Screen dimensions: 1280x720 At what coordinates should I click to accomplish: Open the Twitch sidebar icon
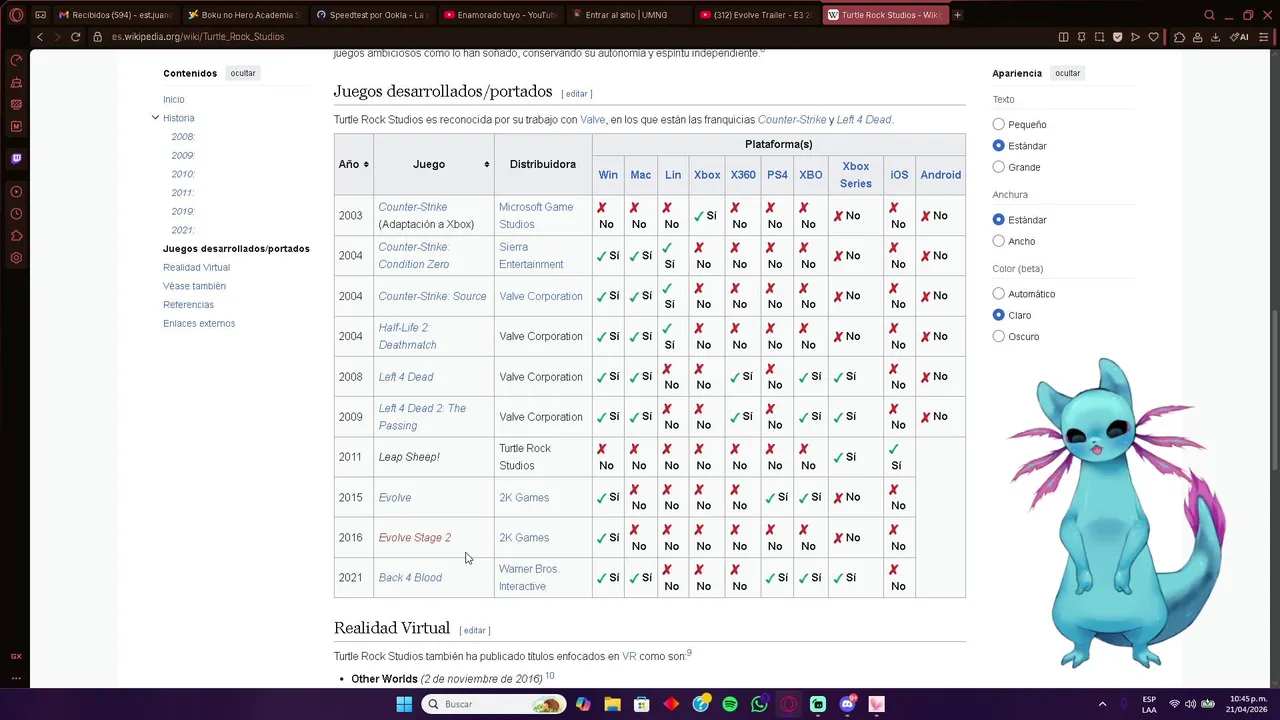pos(16,158)
